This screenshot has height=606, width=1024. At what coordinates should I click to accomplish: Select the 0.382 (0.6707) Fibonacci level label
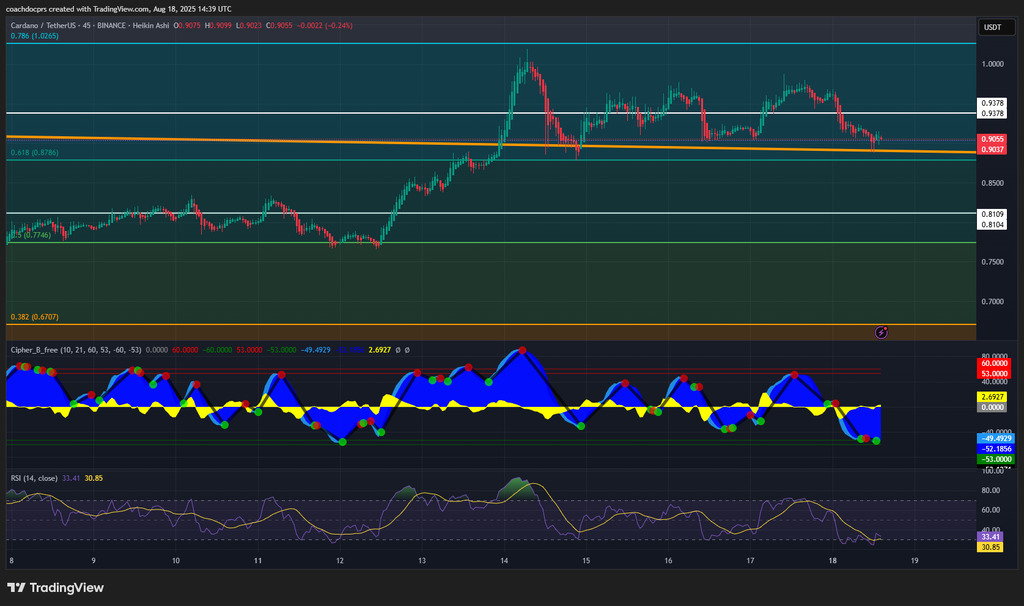(x=34, y=317)
